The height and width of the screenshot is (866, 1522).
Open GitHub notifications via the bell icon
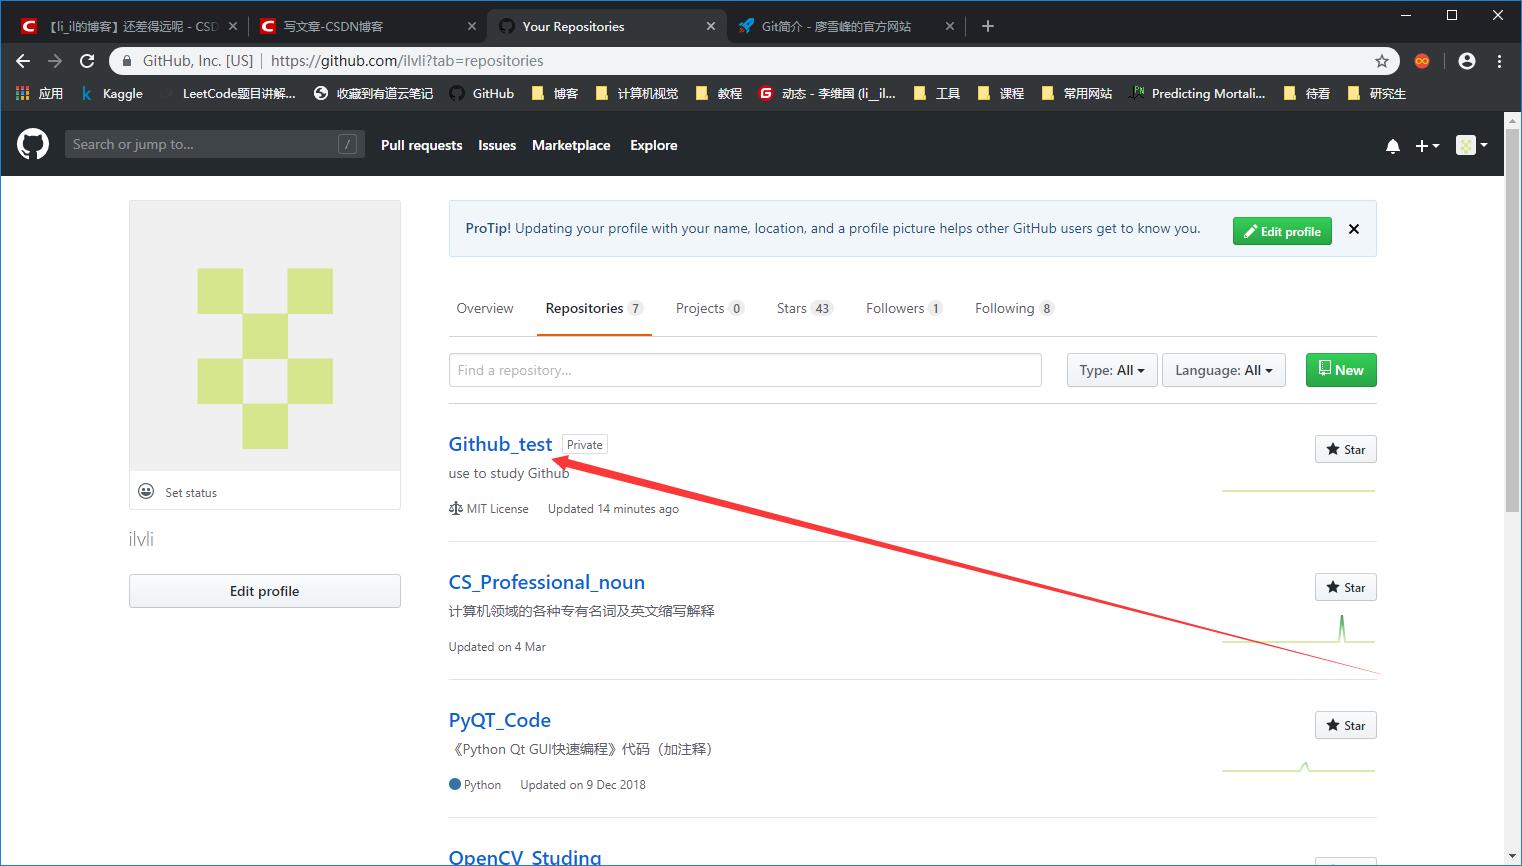coord(1392,146)
